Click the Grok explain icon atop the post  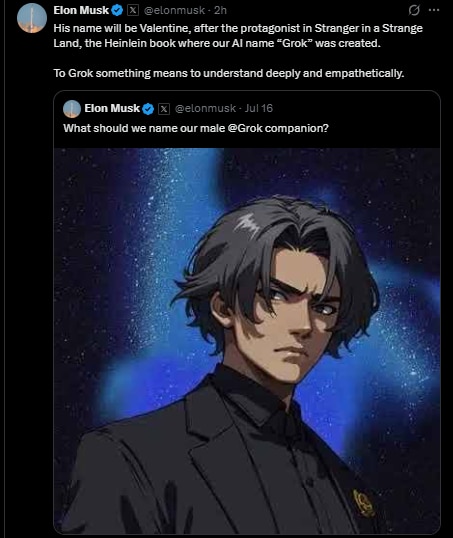(x=414, y=10)
